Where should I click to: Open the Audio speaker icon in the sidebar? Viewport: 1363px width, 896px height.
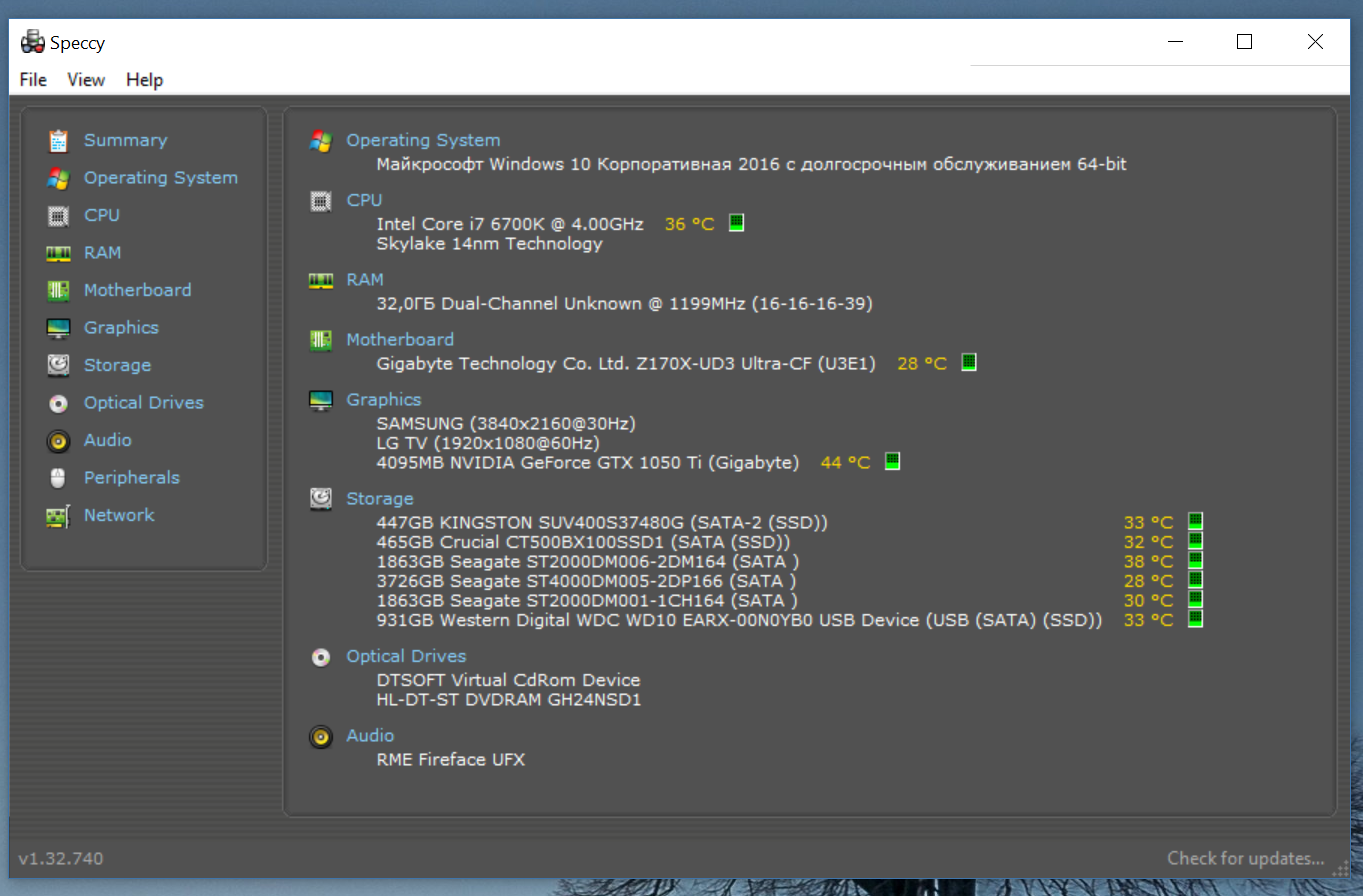58,441
